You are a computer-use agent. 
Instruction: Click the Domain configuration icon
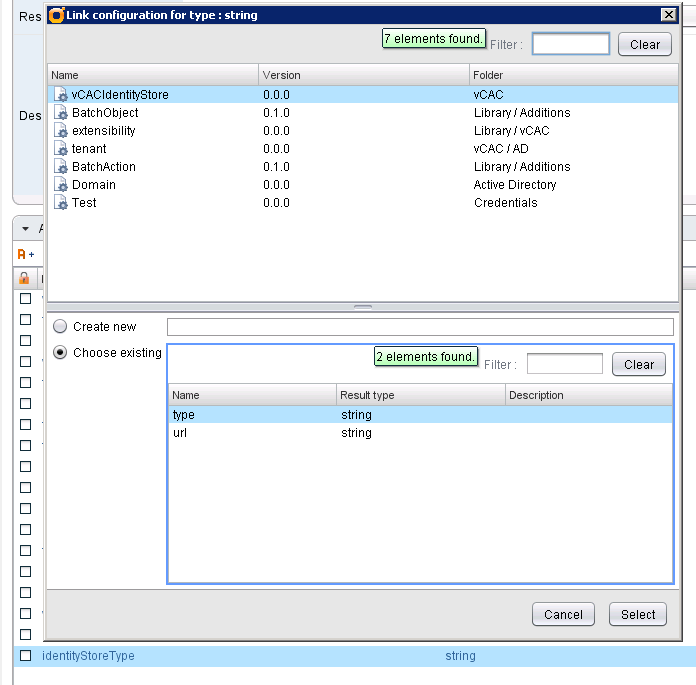tap(61, 184)
